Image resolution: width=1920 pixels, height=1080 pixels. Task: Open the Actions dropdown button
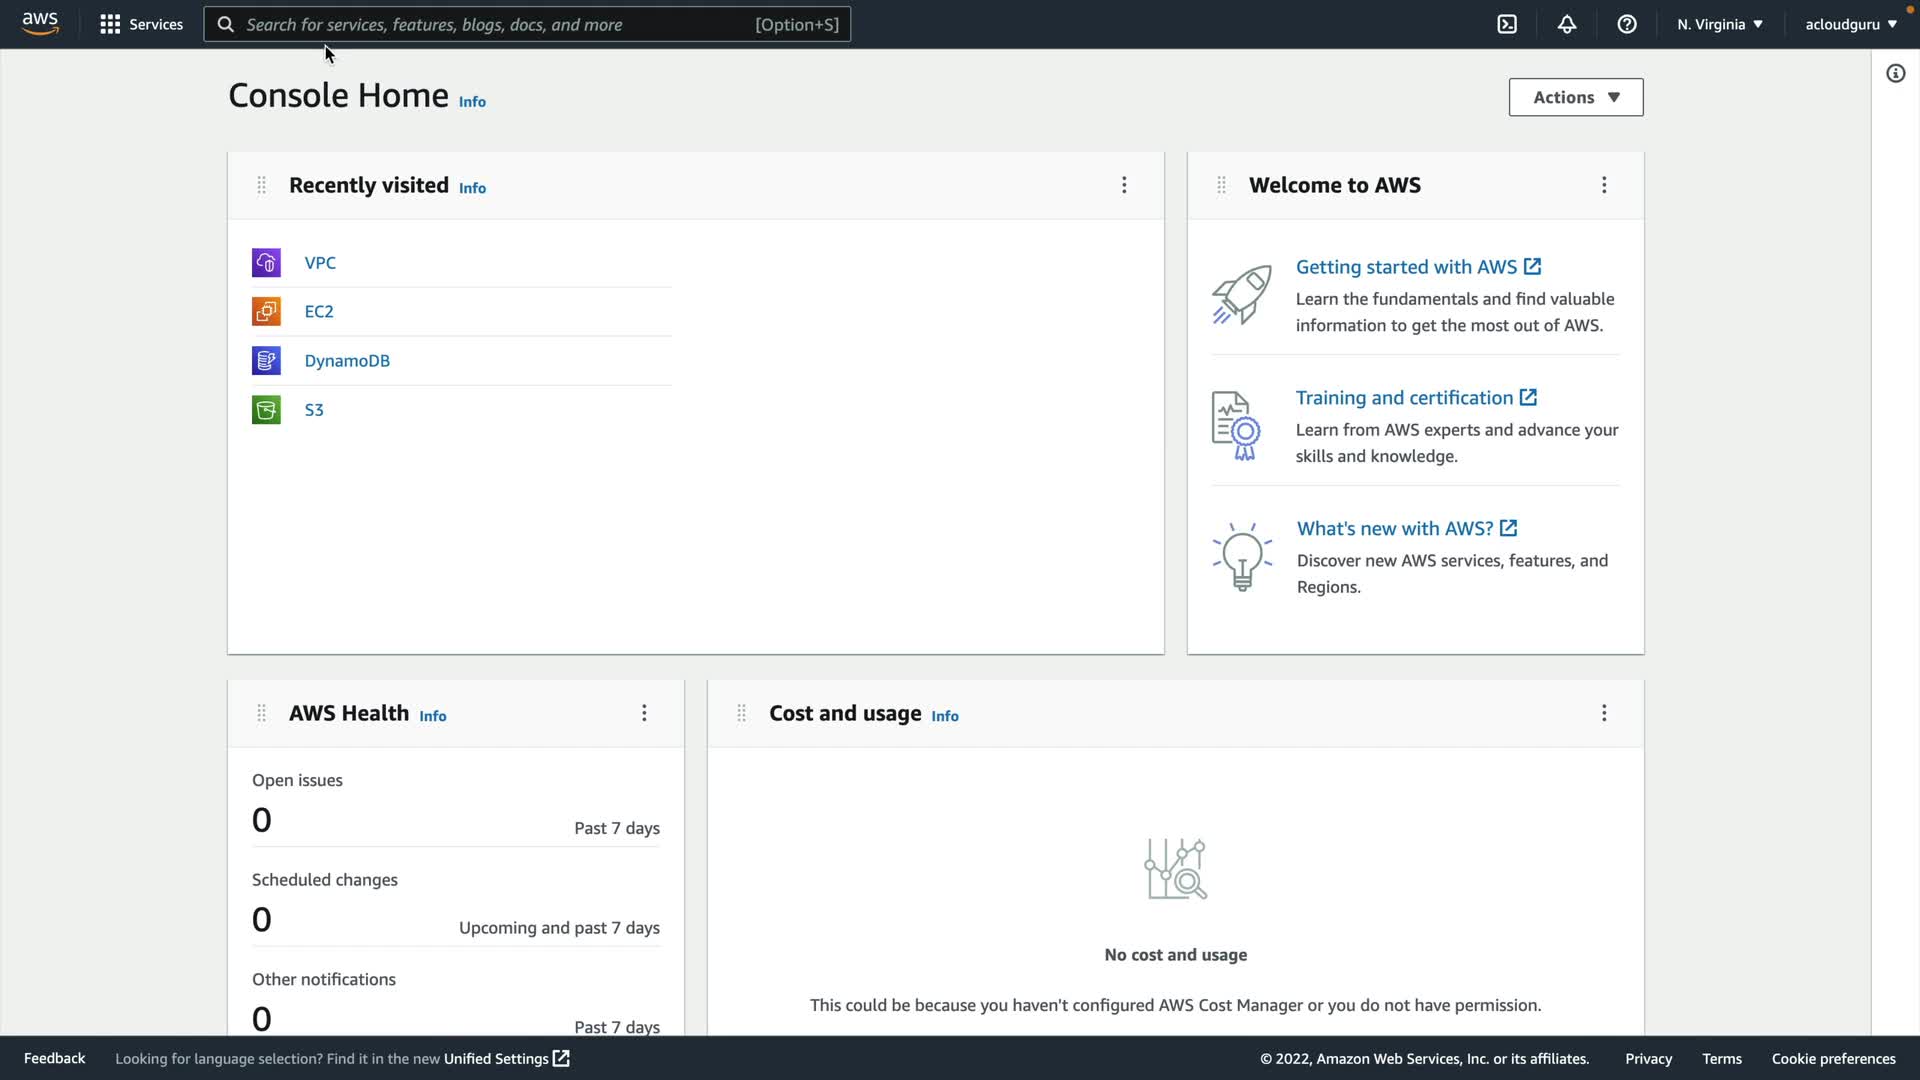coord(1575,97)
